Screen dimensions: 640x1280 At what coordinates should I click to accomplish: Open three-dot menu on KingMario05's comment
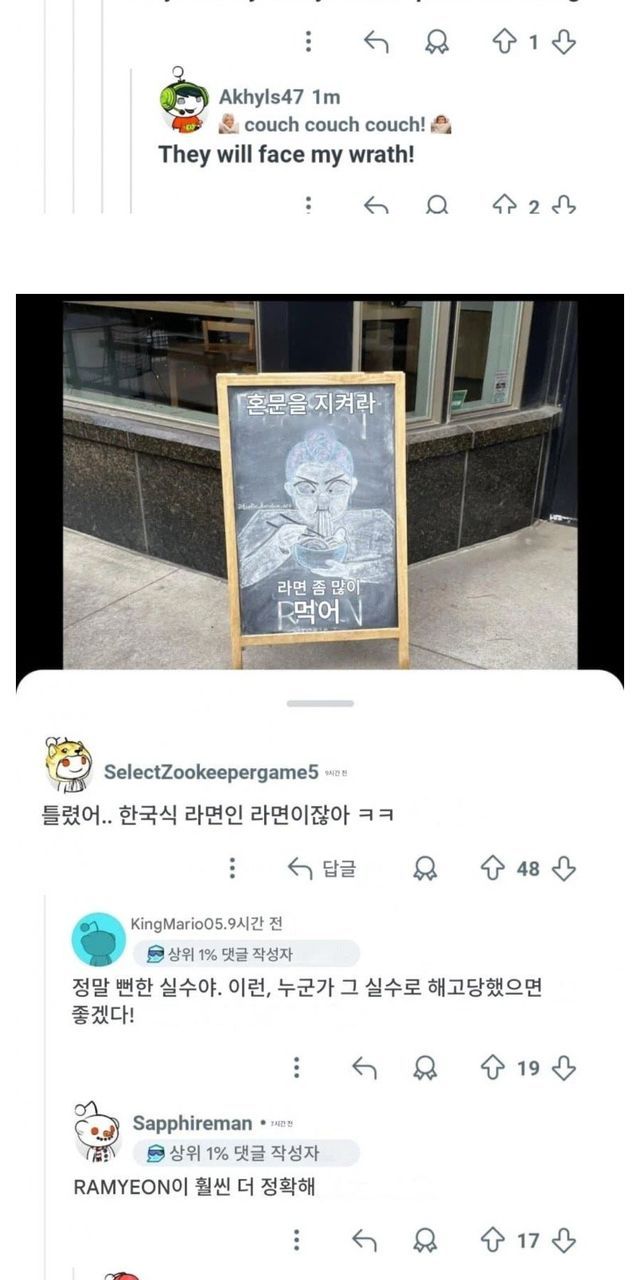click(x=296, y=1068)
